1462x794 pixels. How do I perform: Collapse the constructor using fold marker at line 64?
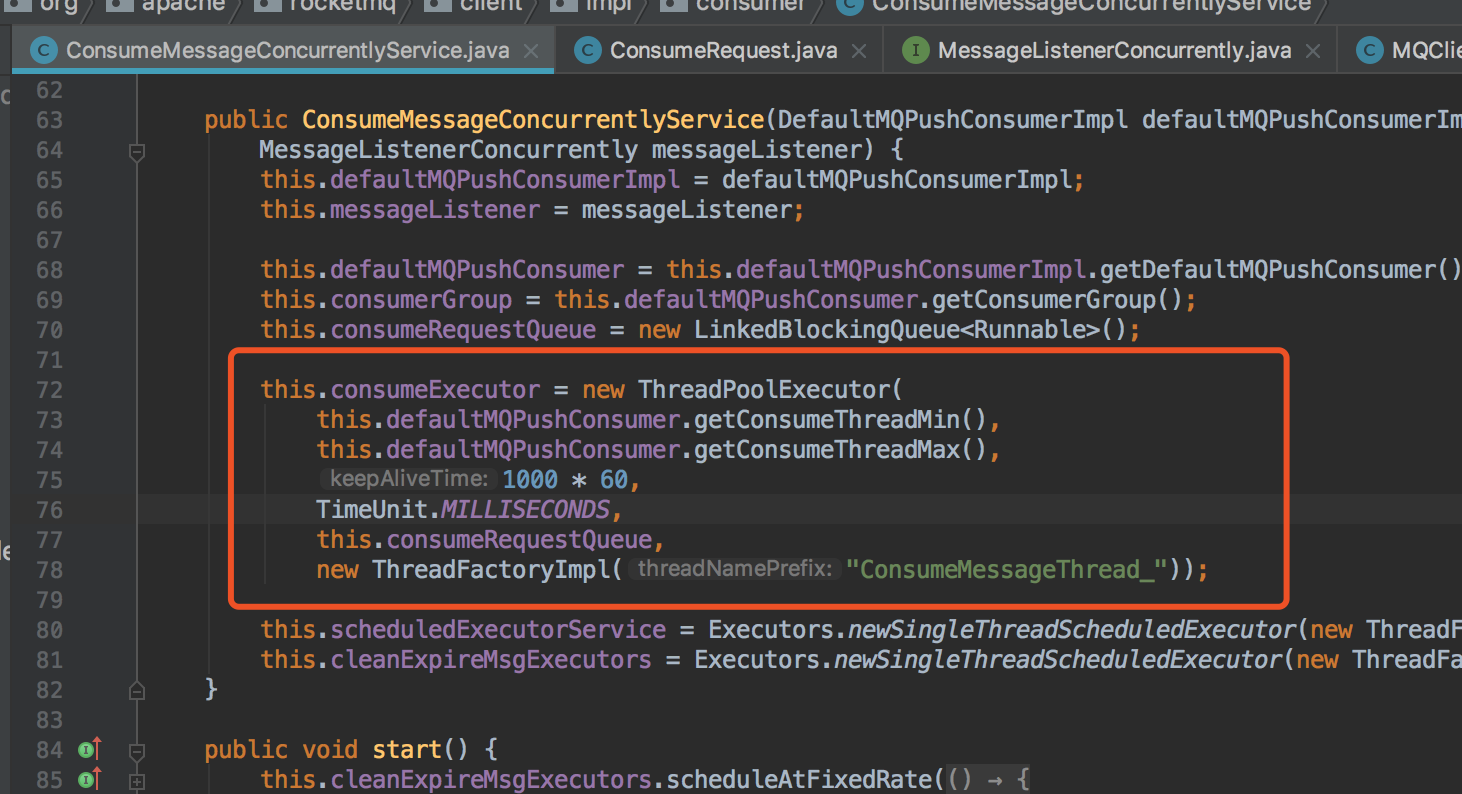click(x=137, y=152)
